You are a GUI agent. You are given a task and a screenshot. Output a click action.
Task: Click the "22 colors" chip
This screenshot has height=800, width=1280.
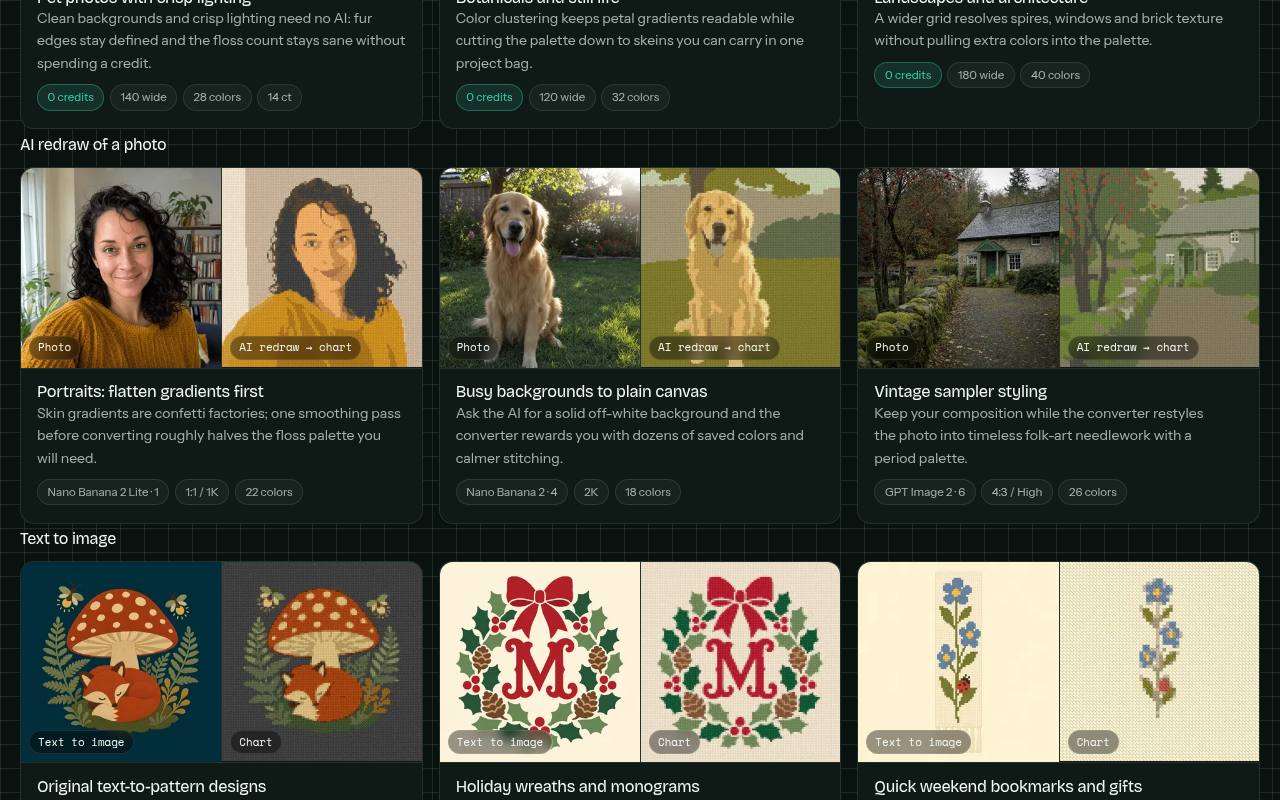(x=269, y=492)
